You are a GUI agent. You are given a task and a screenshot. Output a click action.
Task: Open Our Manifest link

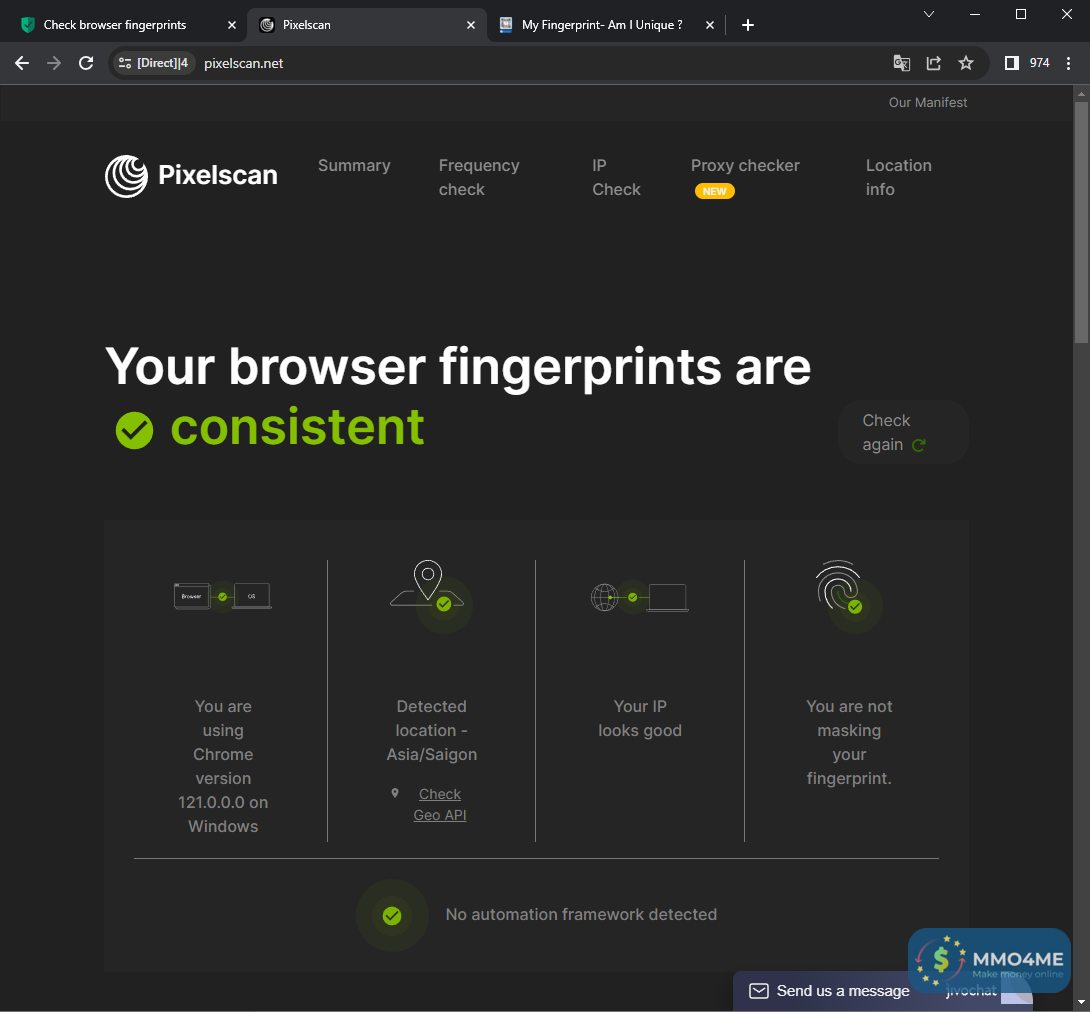927,102
